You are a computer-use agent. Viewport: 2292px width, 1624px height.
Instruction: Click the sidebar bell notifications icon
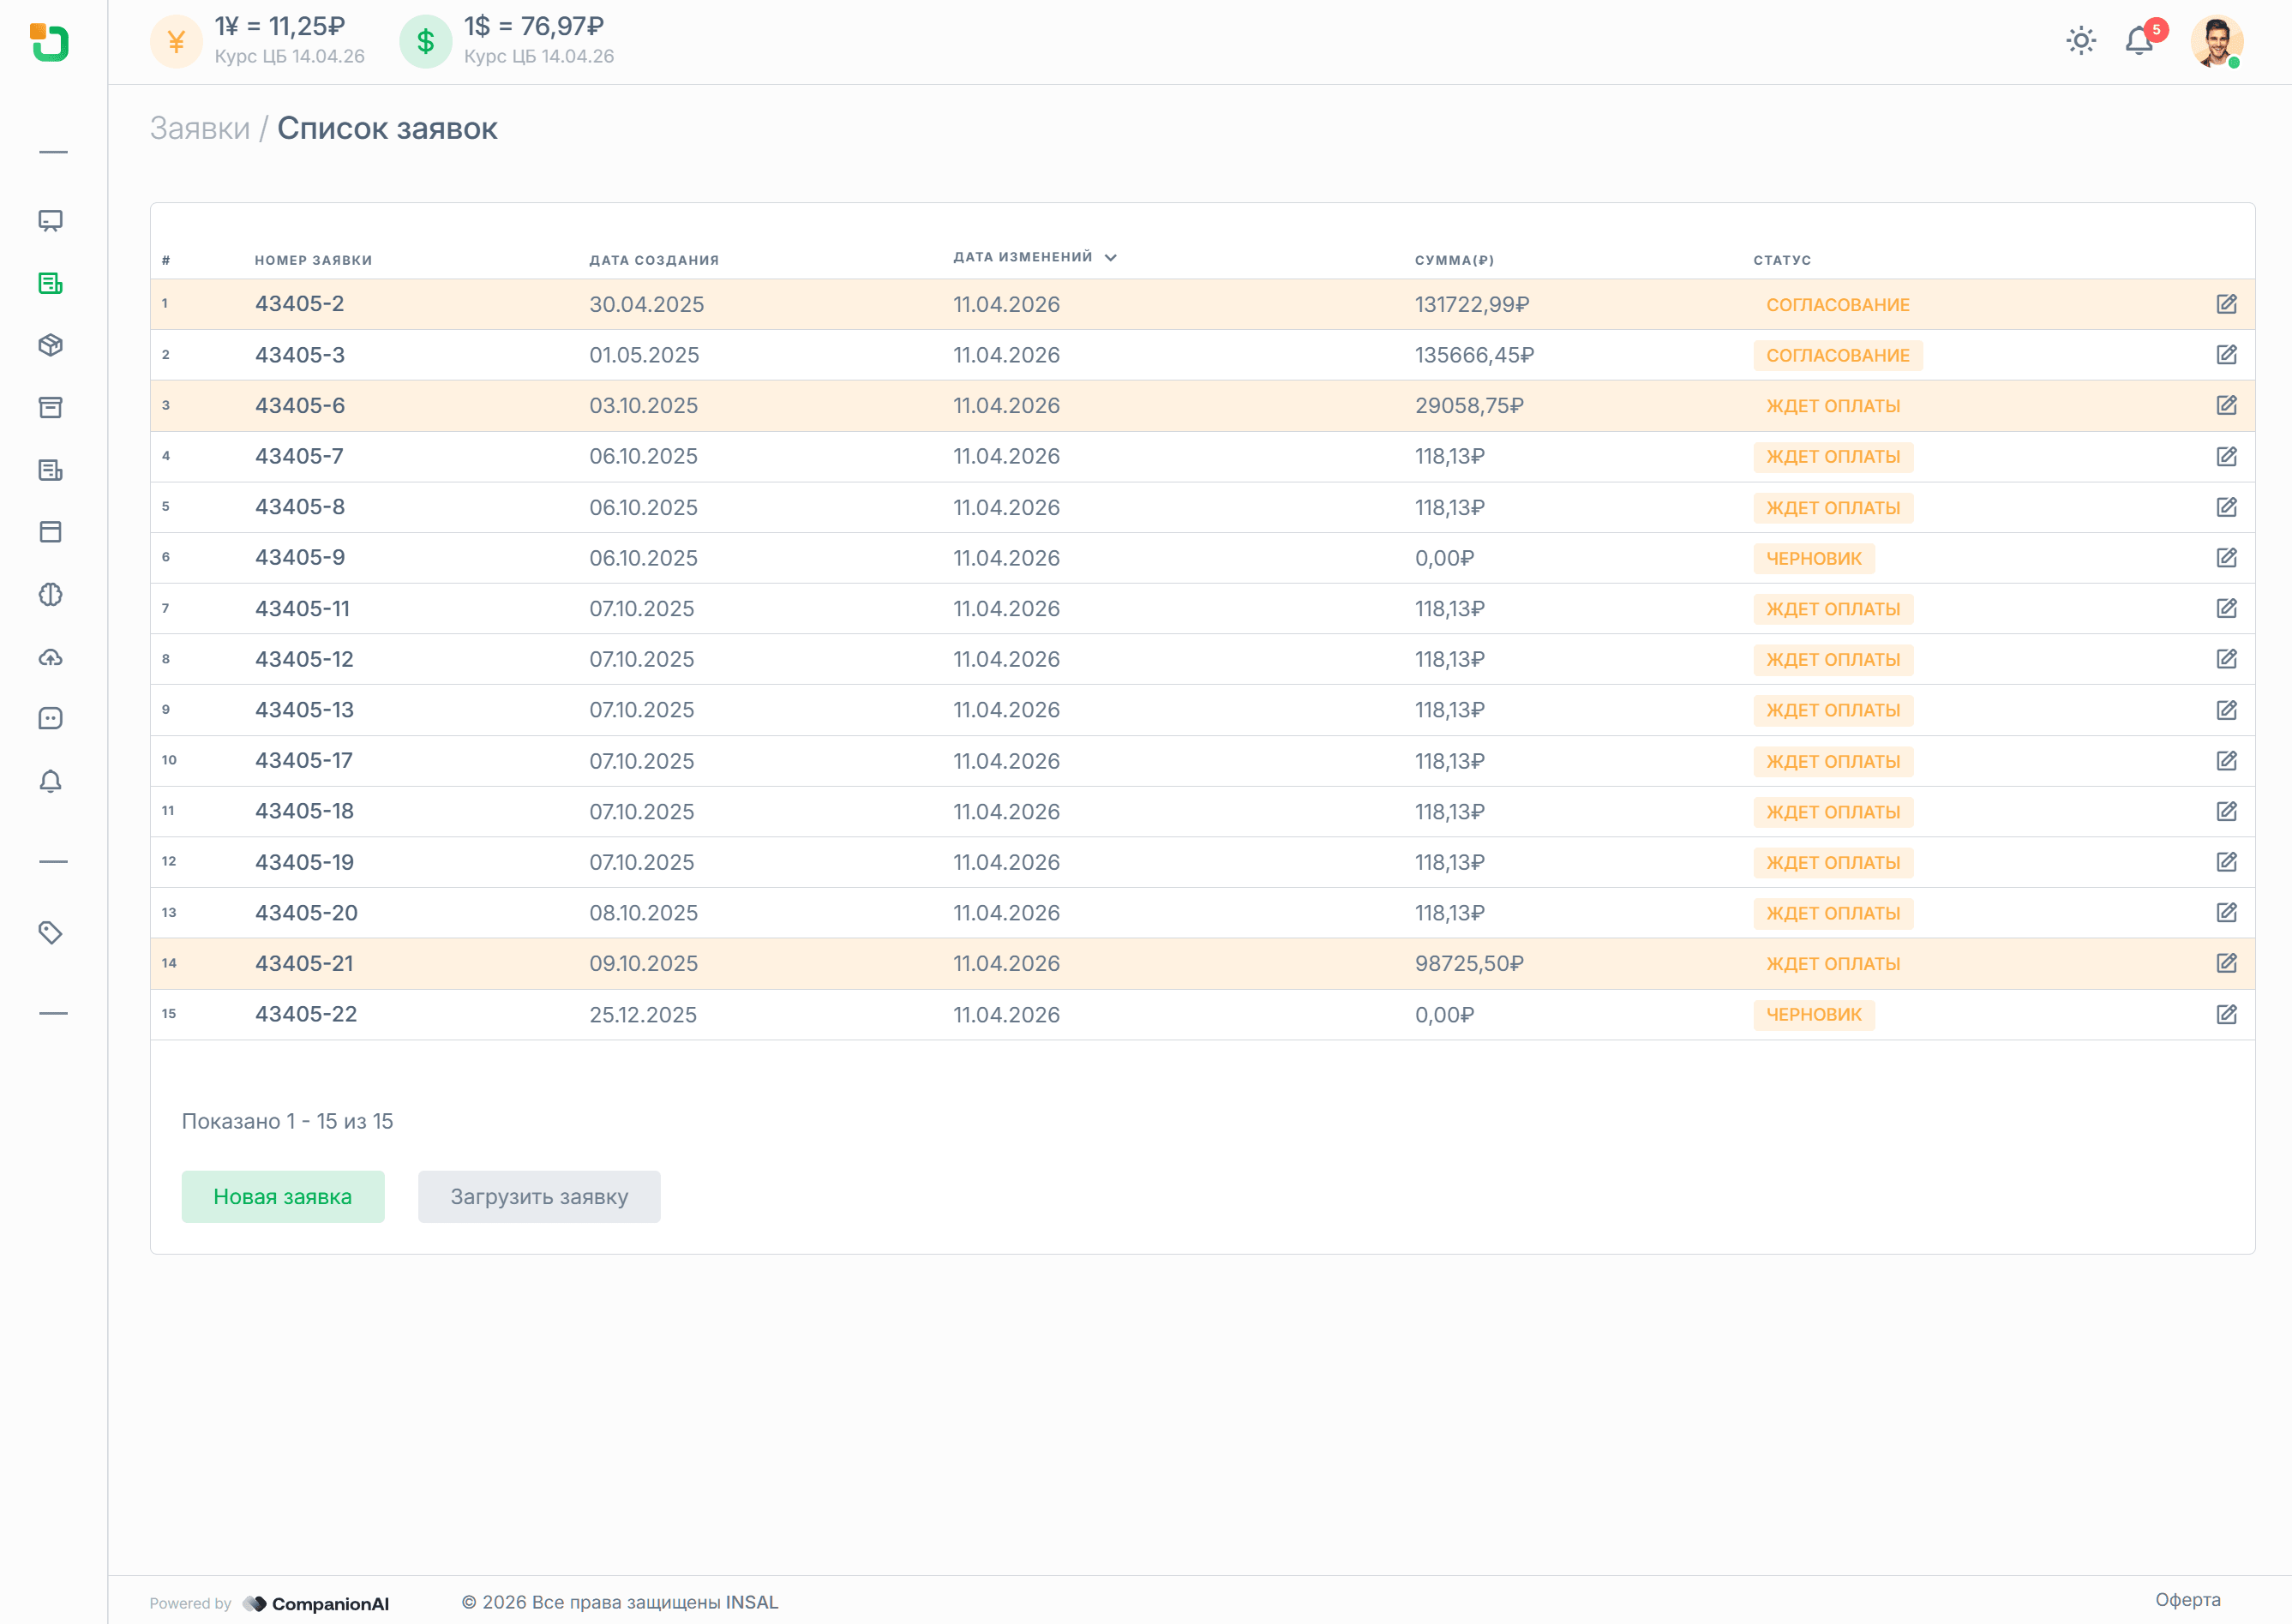(51, 781)
